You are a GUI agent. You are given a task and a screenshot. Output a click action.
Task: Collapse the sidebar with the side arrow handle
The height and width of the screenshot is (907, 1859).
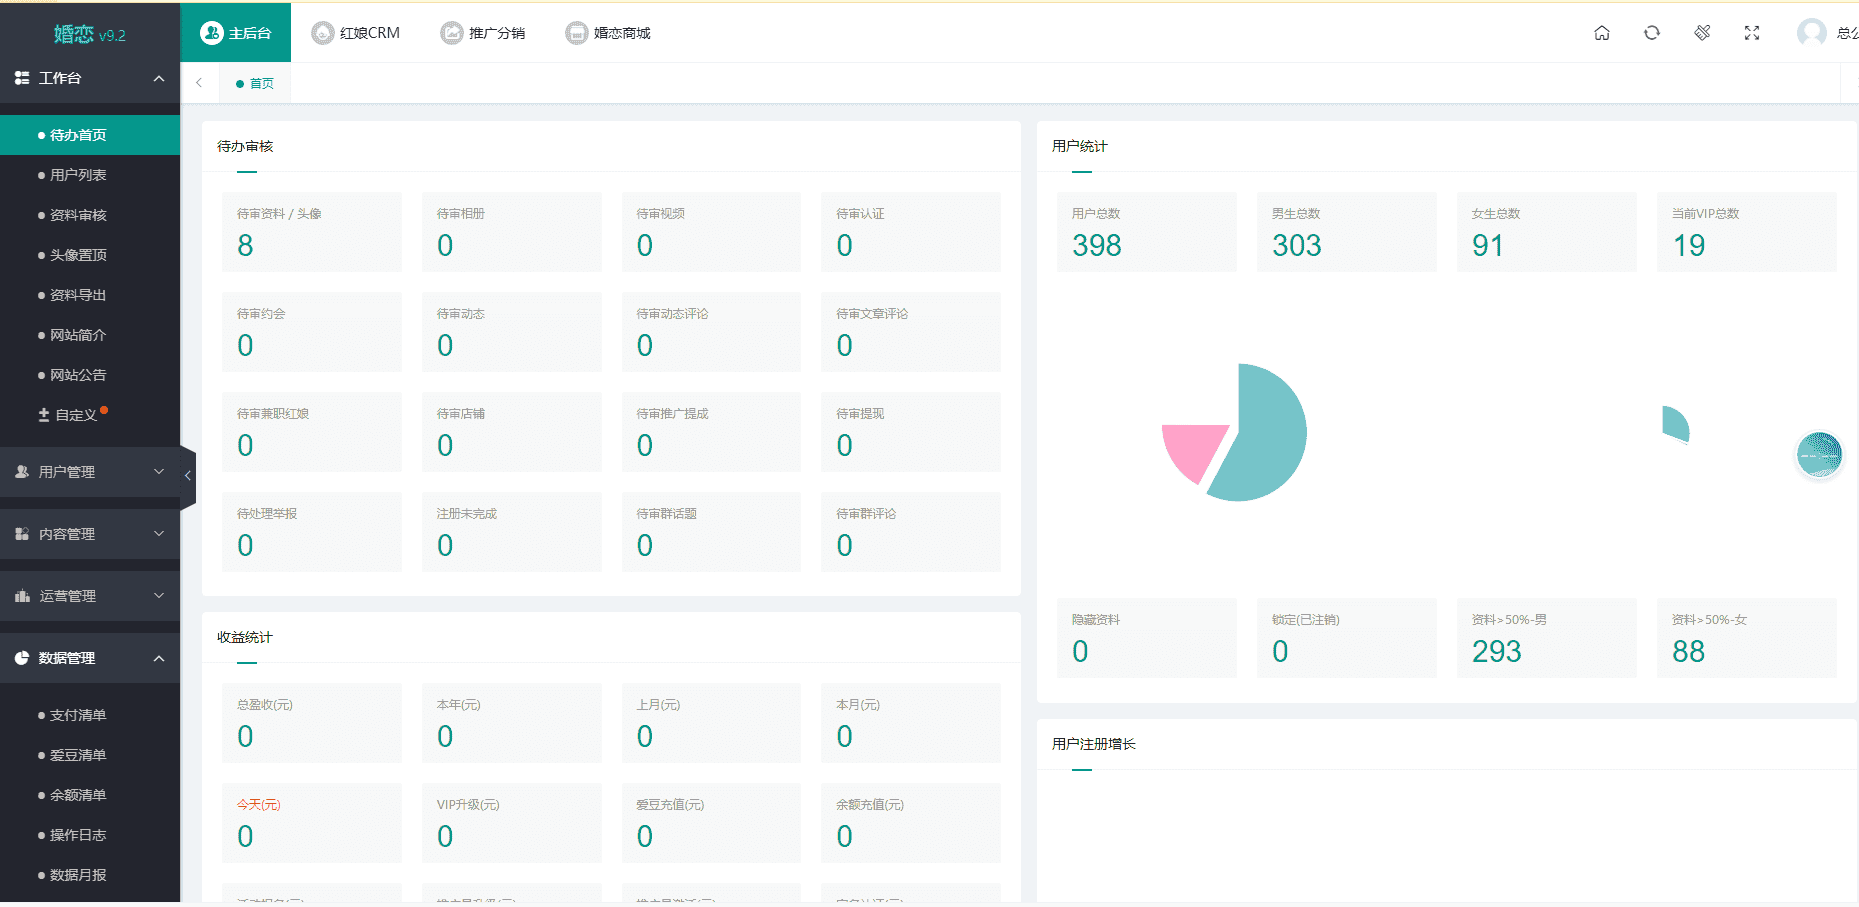click(187, 476)
